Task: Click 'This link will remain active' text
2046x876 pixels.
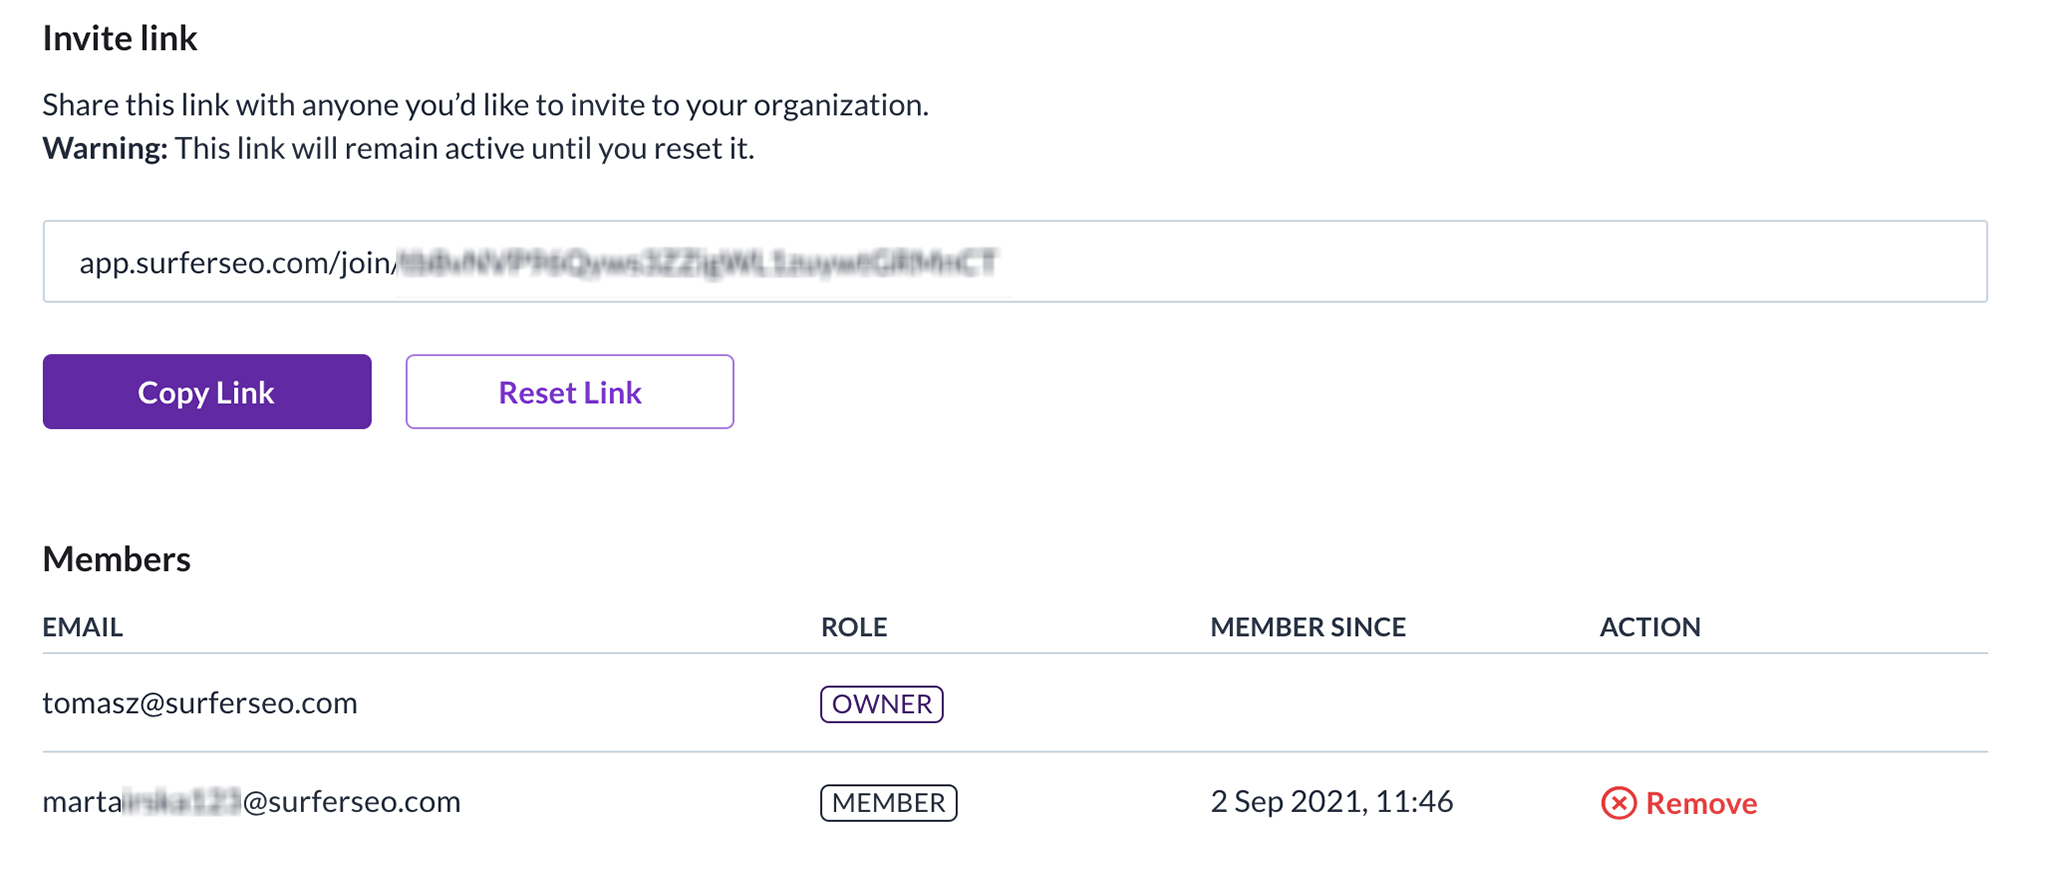Action: [465, 148]
